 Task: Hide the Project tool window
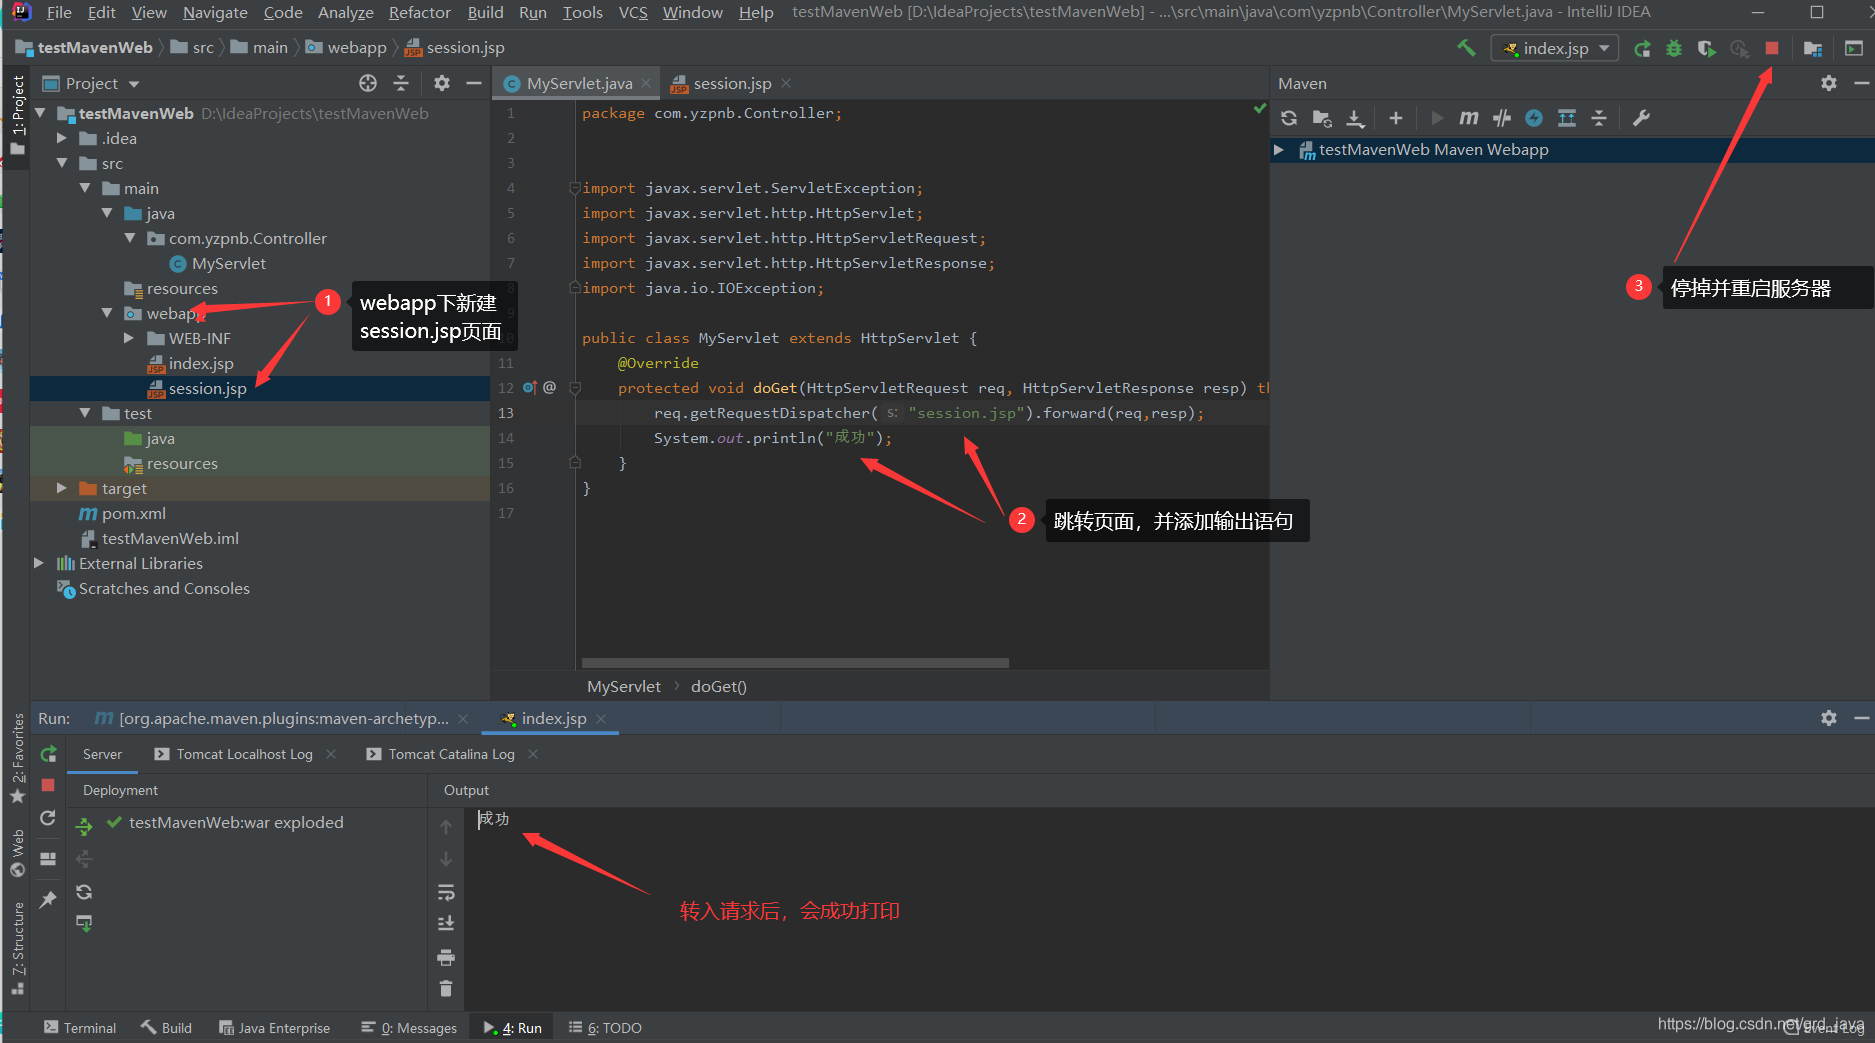coord(474,83)
